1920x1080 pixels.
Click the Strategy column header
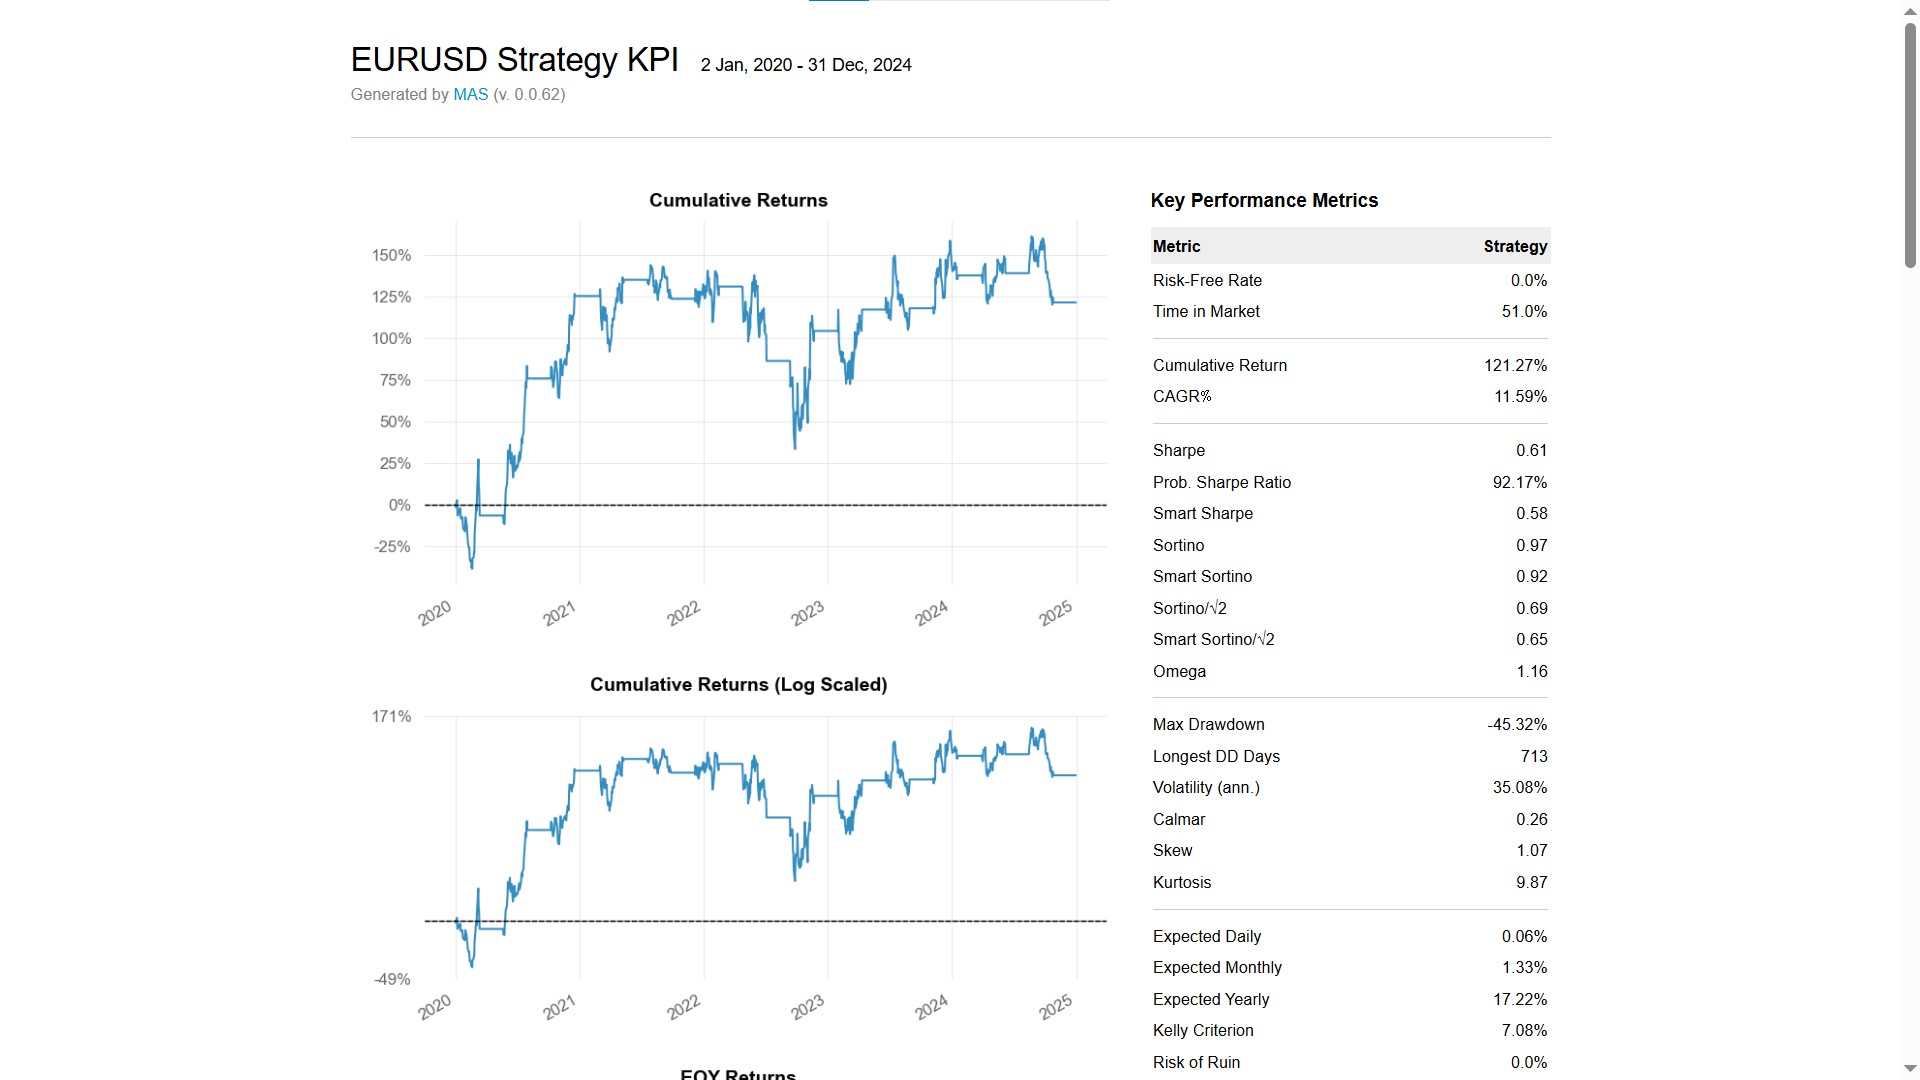[1514, 246]
